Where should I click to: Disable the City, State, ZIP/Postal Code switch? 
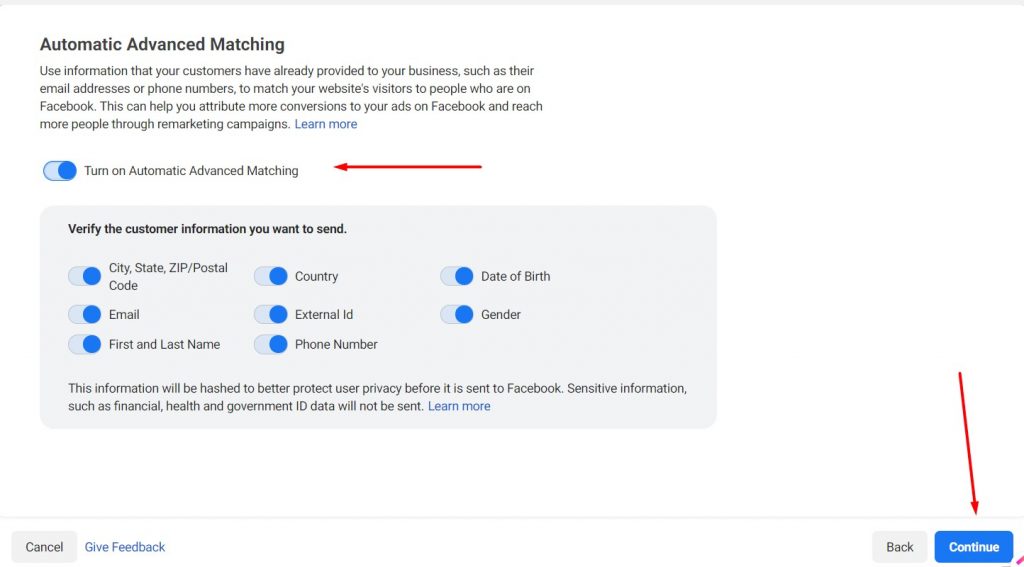point(85,276)
